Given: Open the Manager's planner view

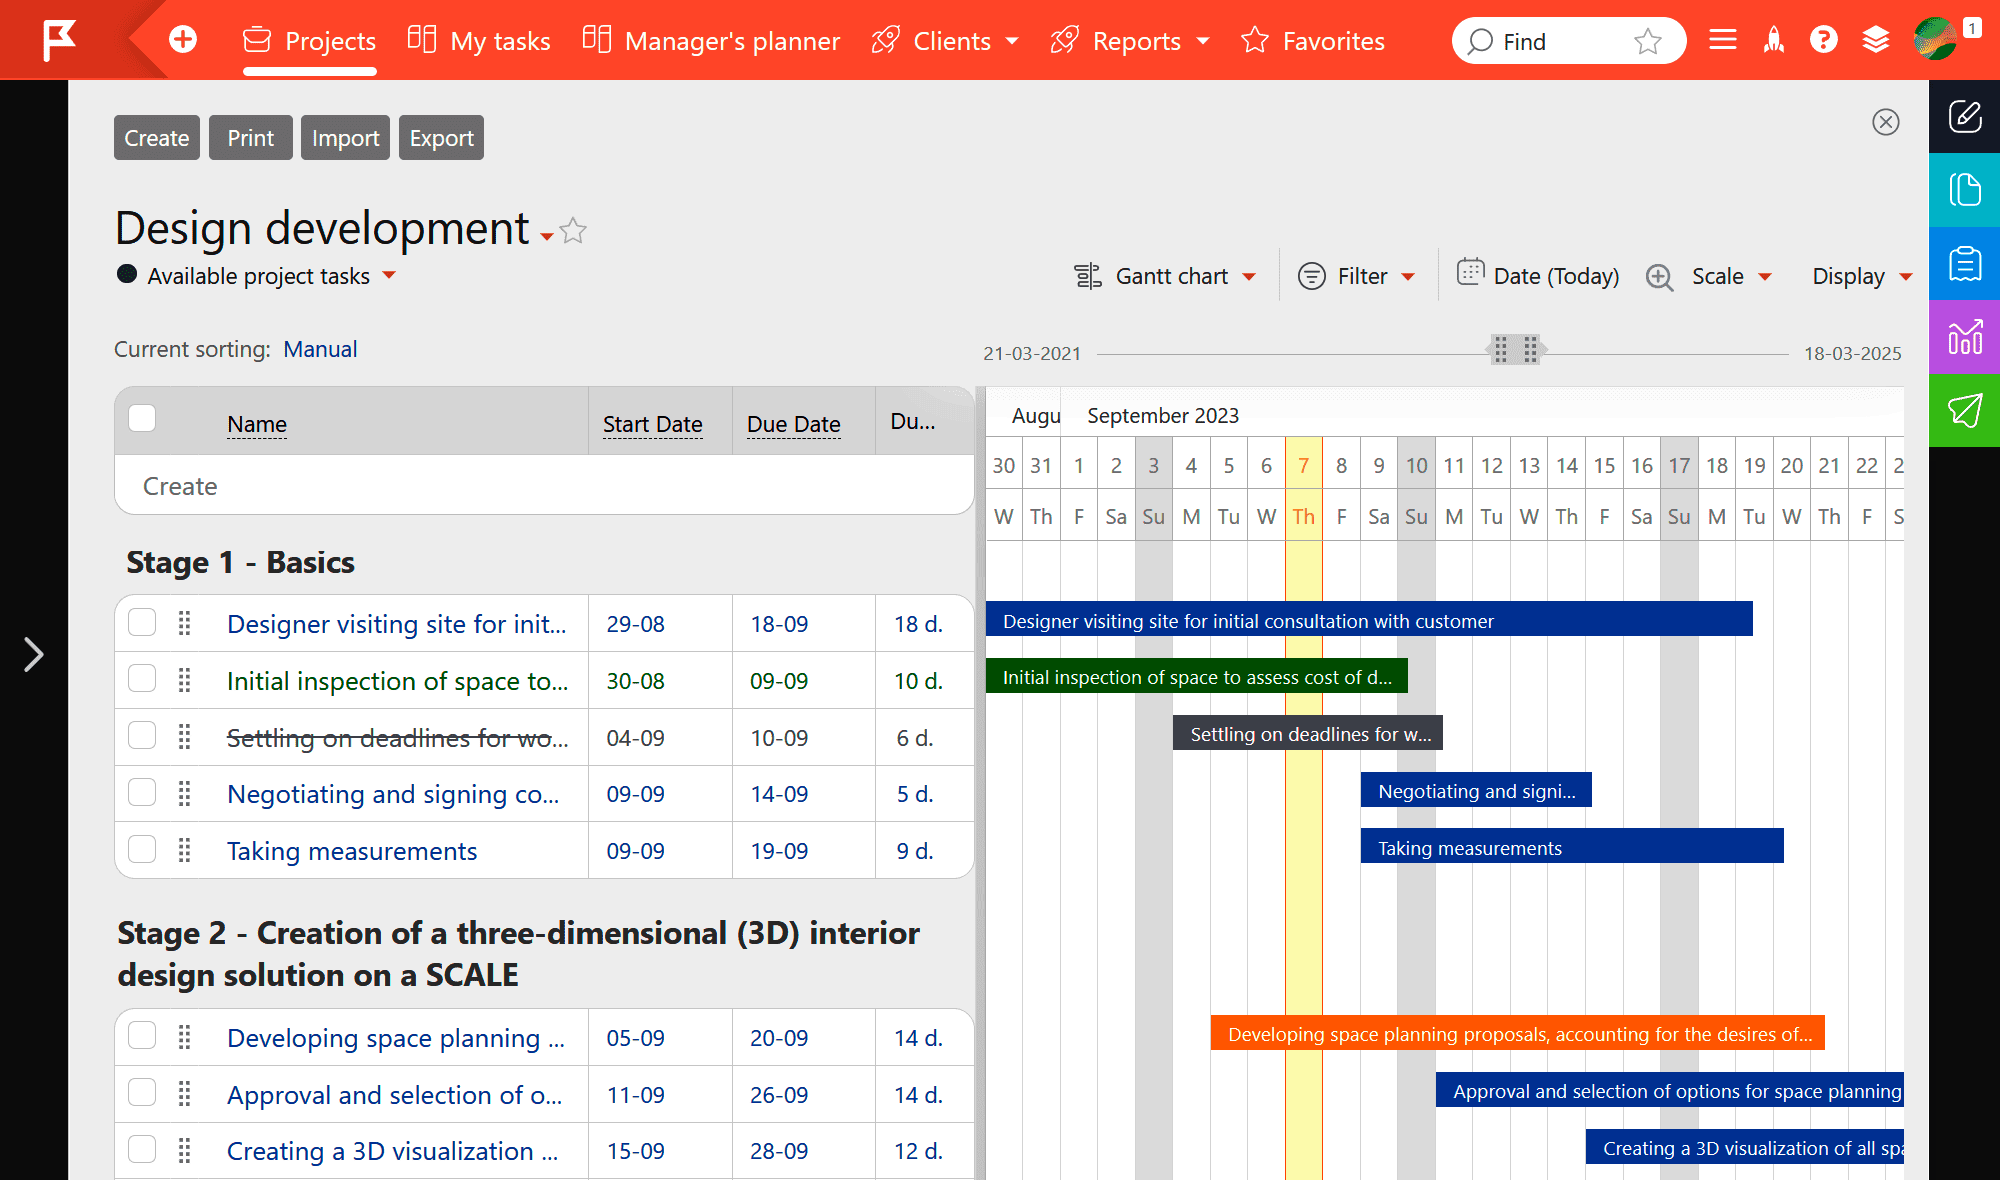Looking at the screenshot, I should click(x=711, y=40).
